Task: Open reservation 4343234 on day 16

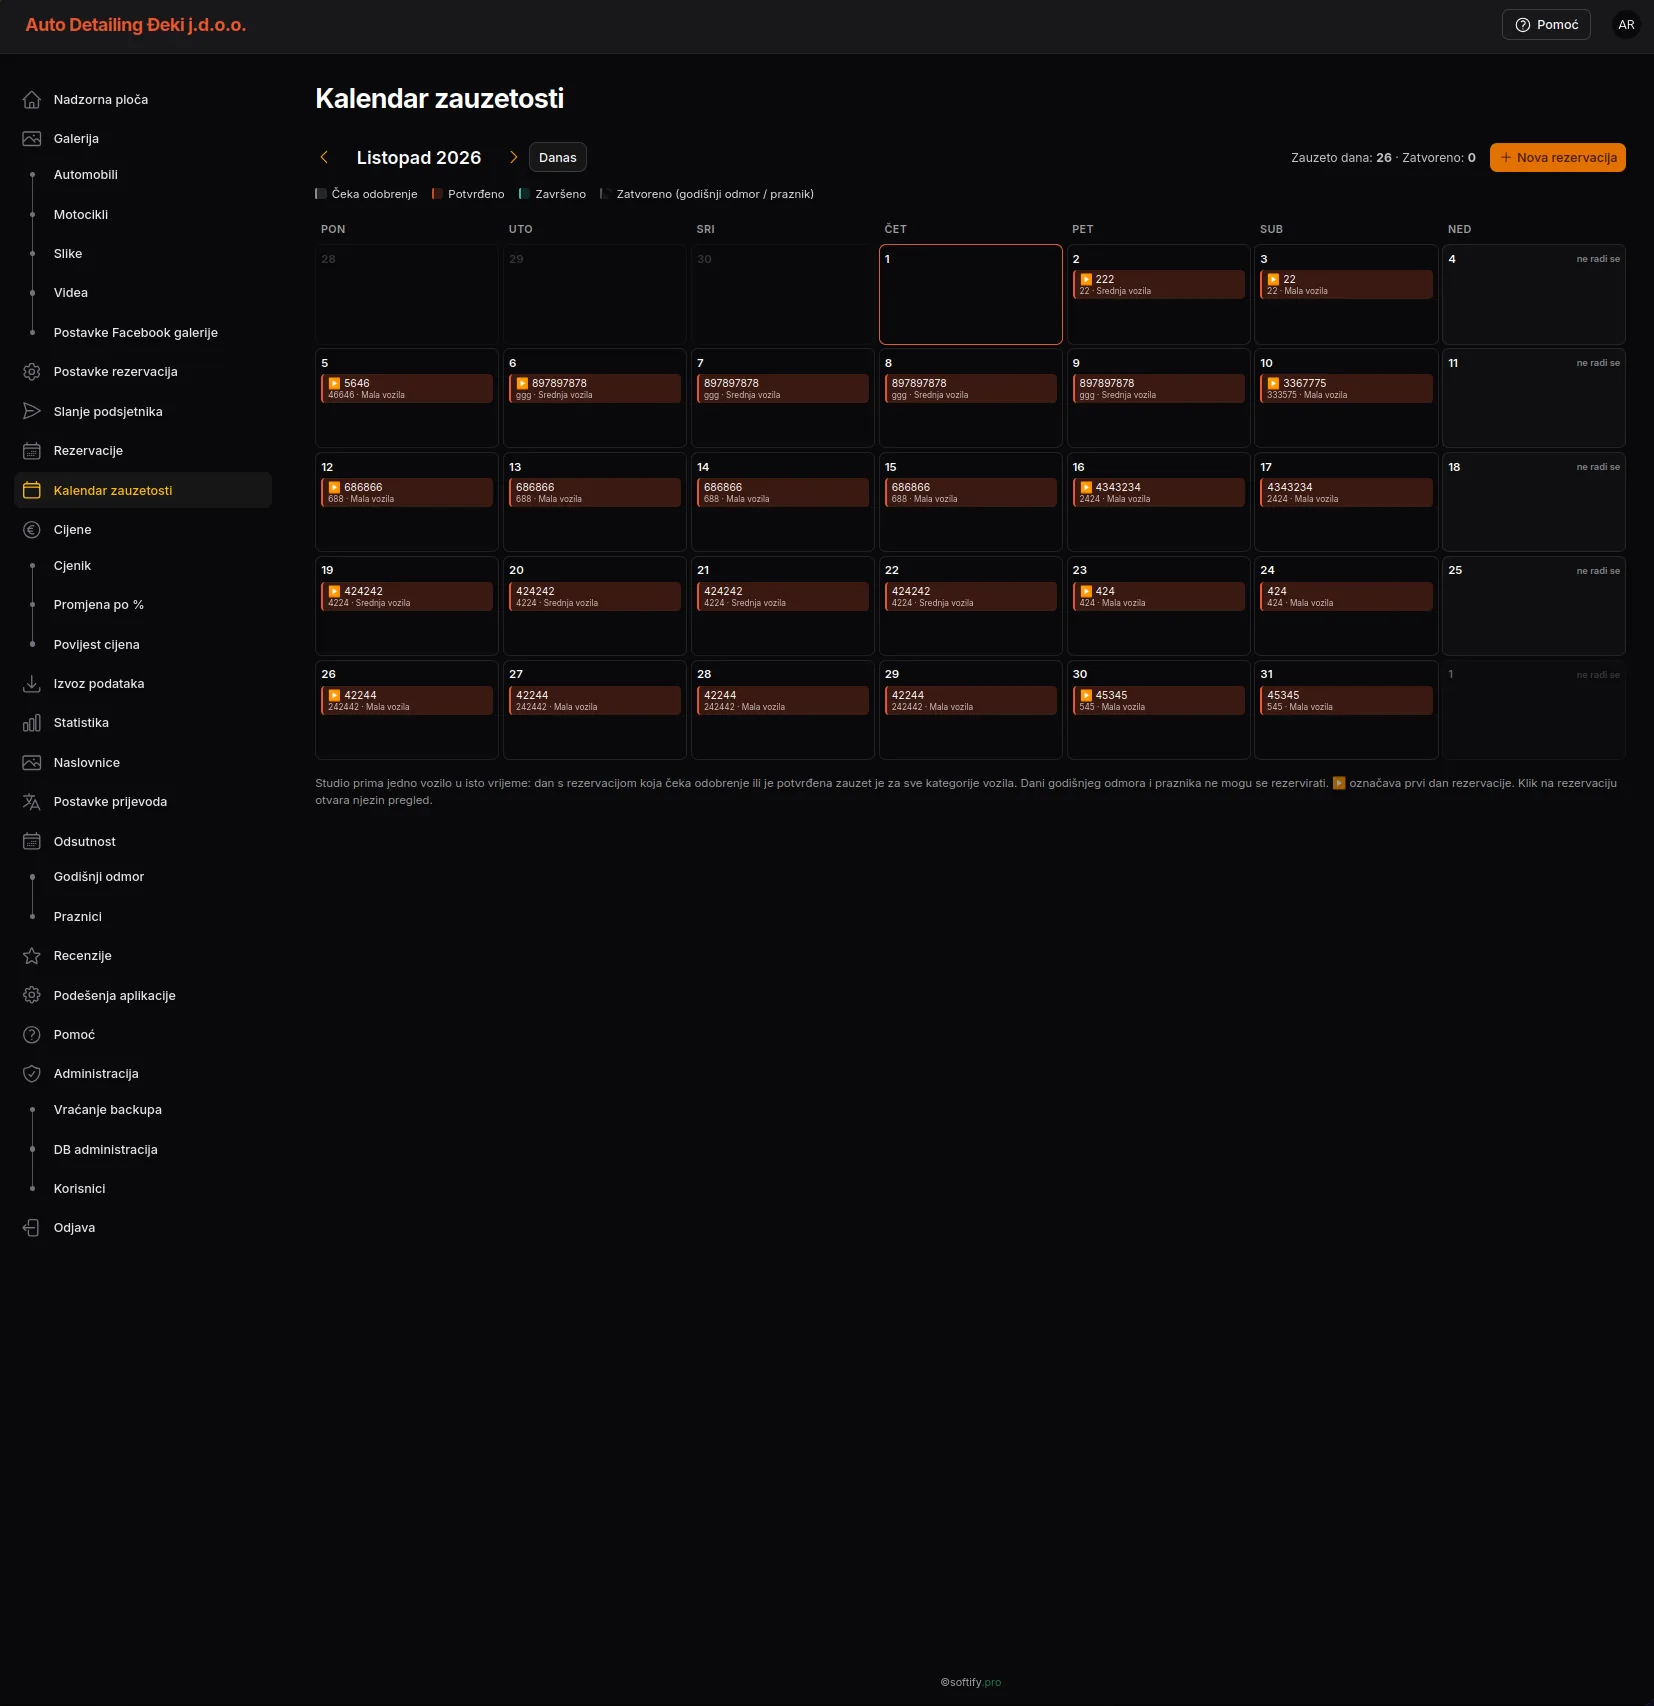Action: click(1159, 493)
